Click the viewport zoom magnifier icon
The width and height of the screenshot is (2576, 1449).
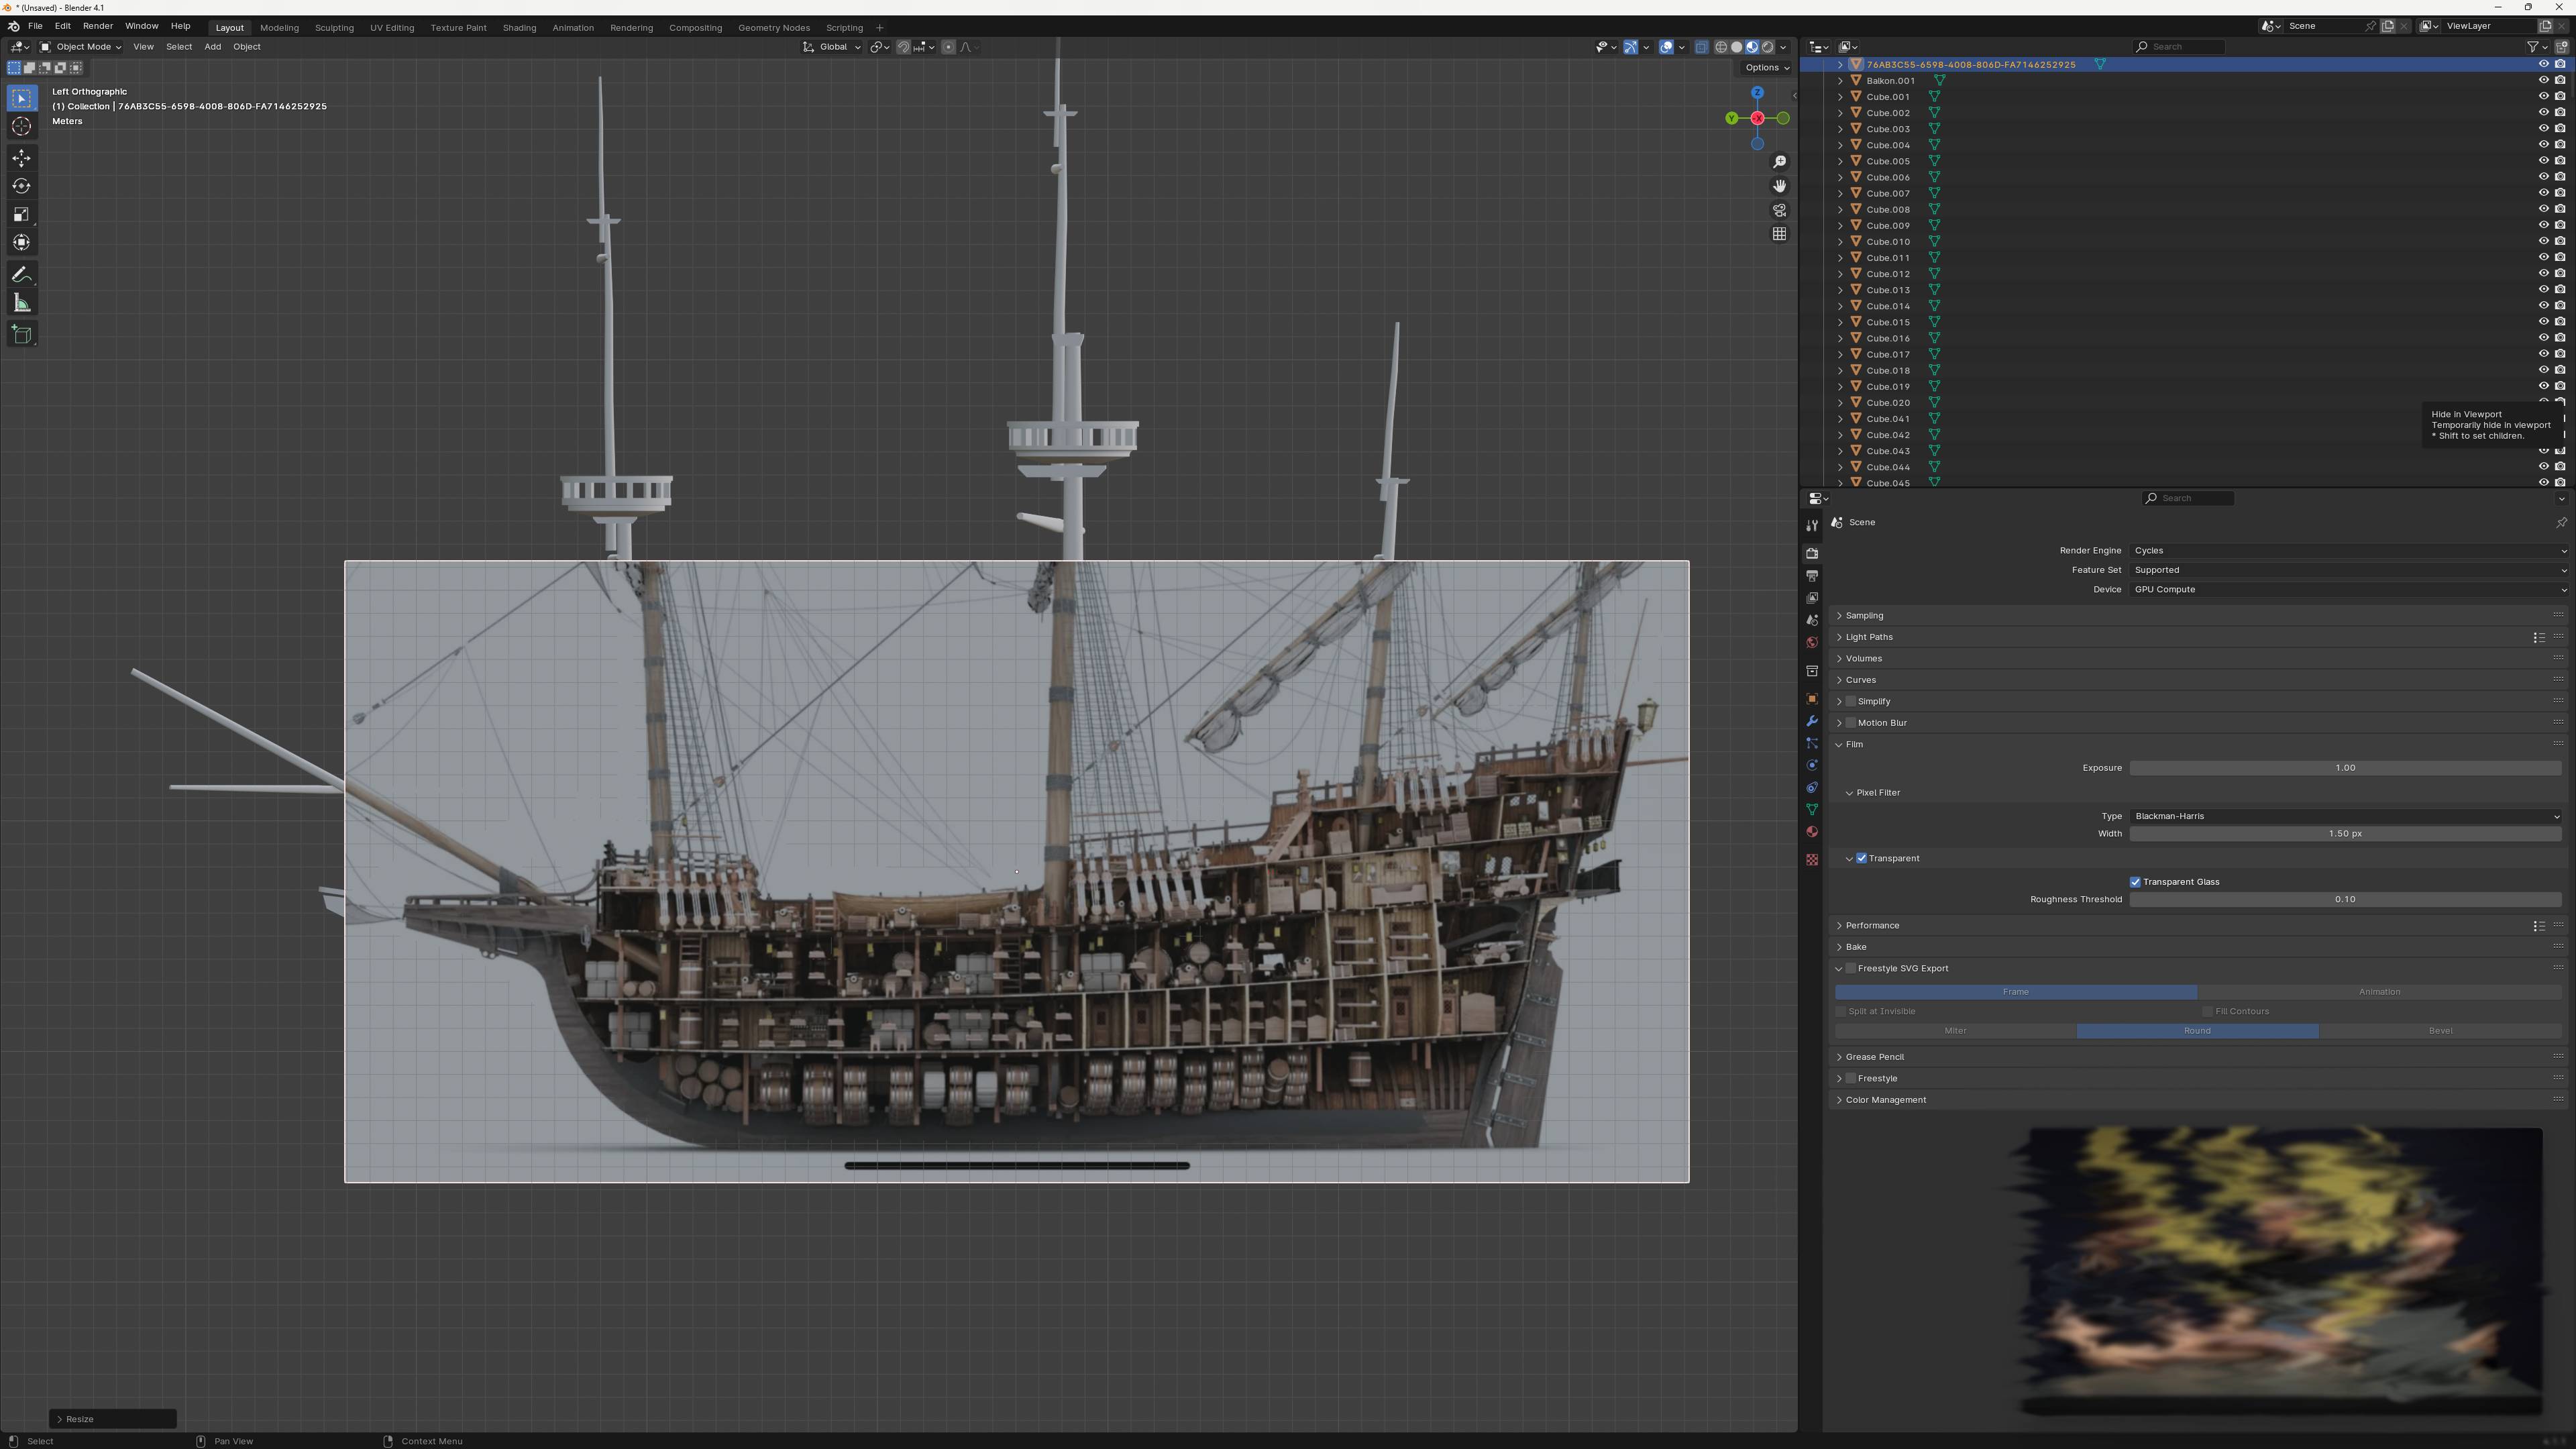tap(1779, 162)
